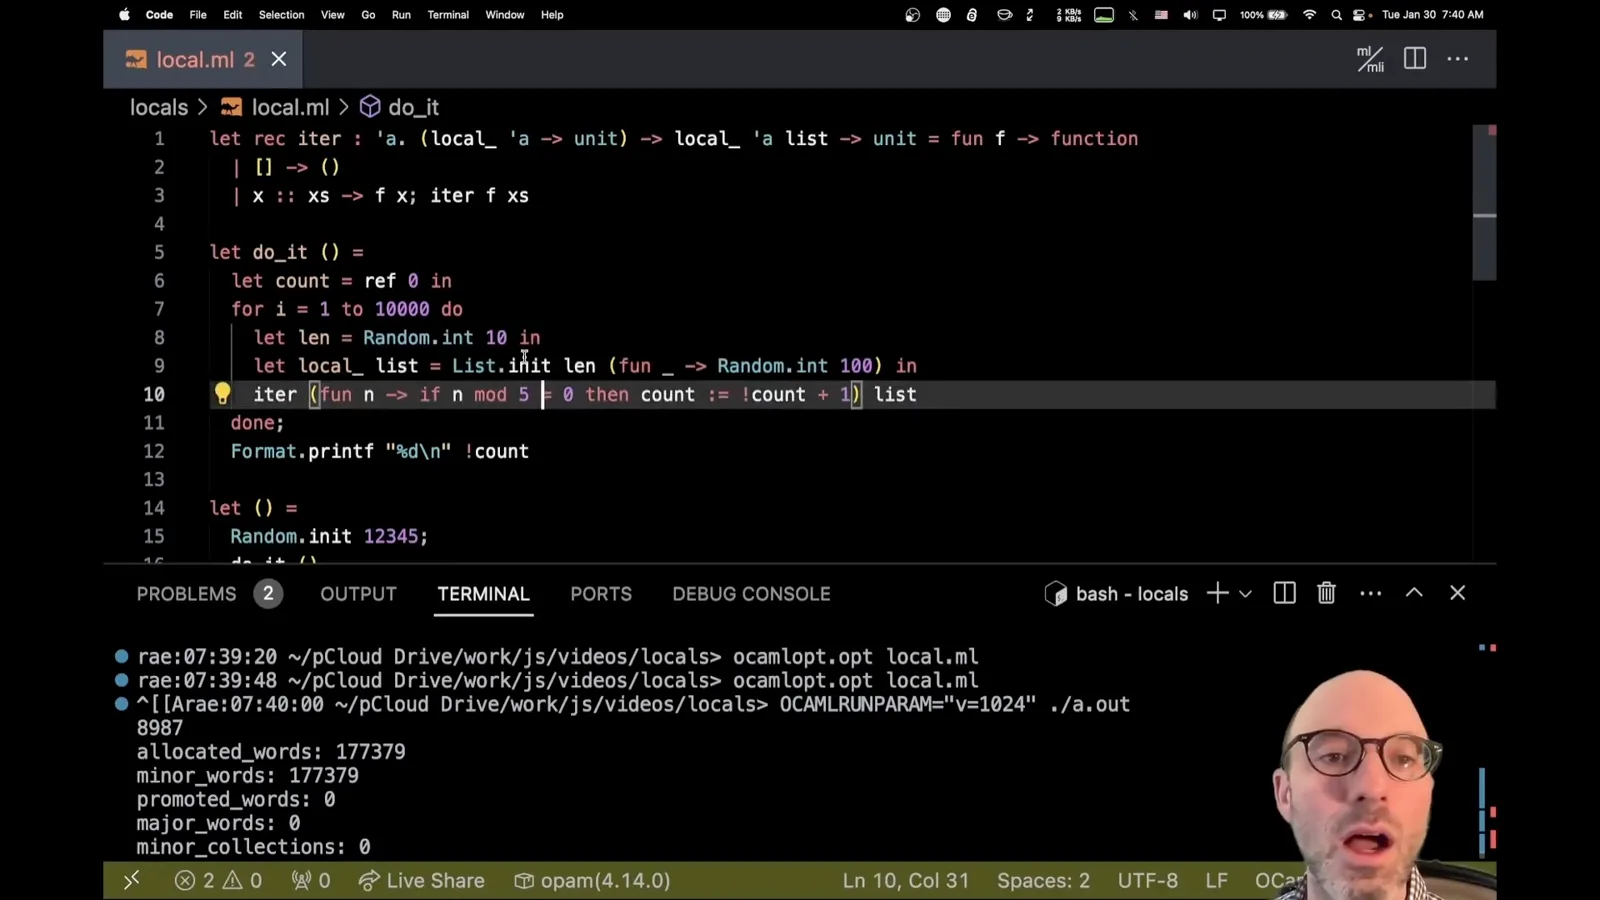
Task: Select the bash - locals terminal
Action: (x=1116, y=594)
